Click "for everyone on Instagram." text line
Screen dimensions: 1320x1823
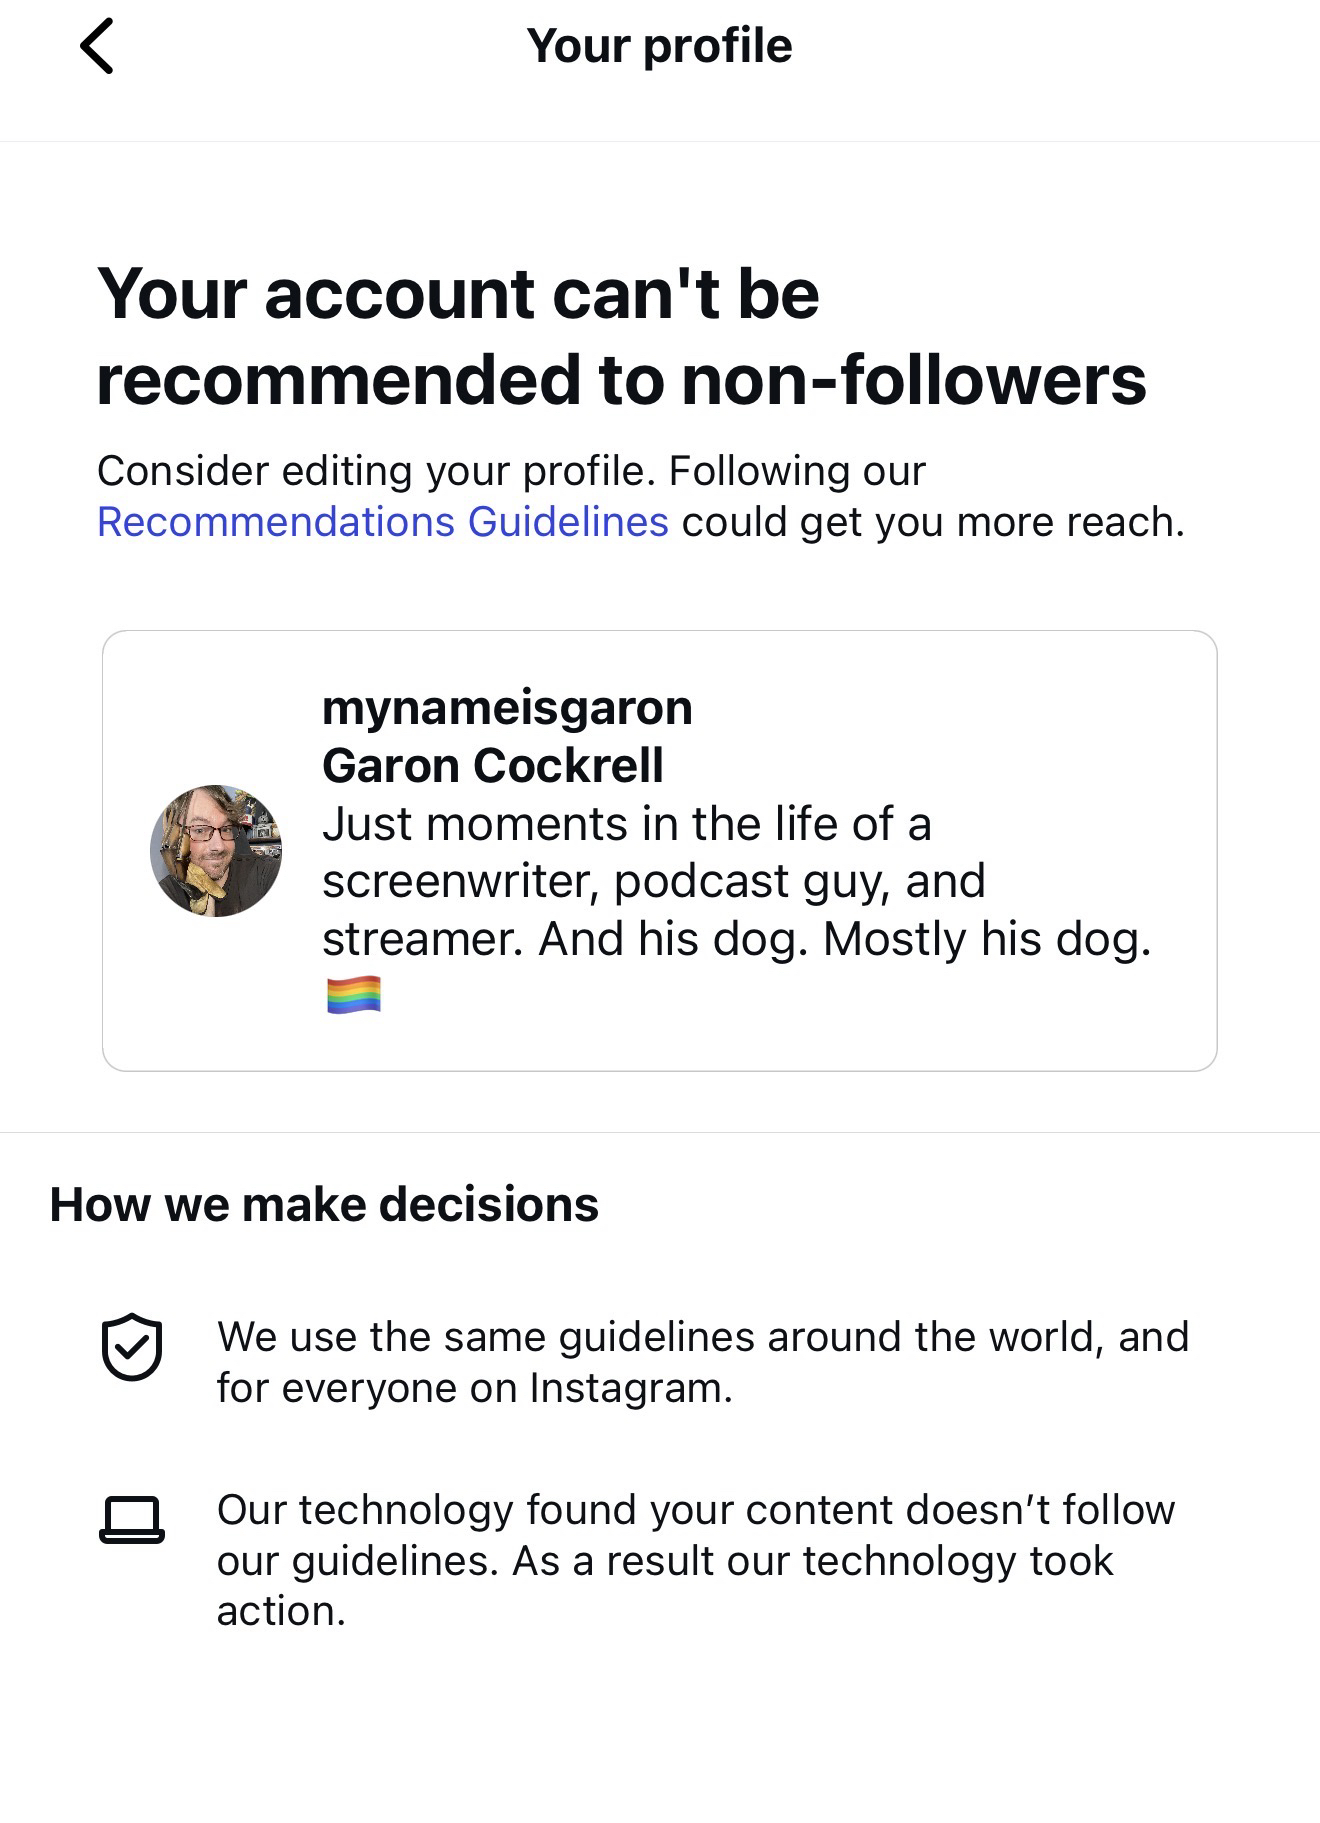[474, 1388]
